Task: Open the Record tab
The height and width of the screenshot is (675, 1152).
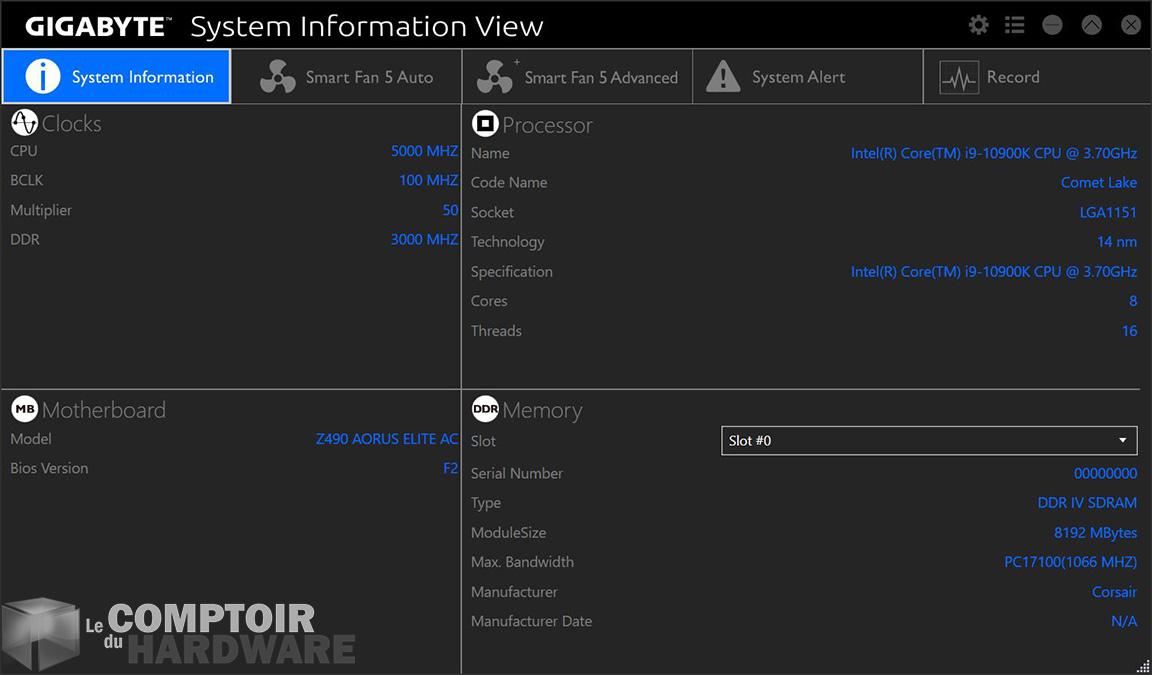Action: point(1037,76)
